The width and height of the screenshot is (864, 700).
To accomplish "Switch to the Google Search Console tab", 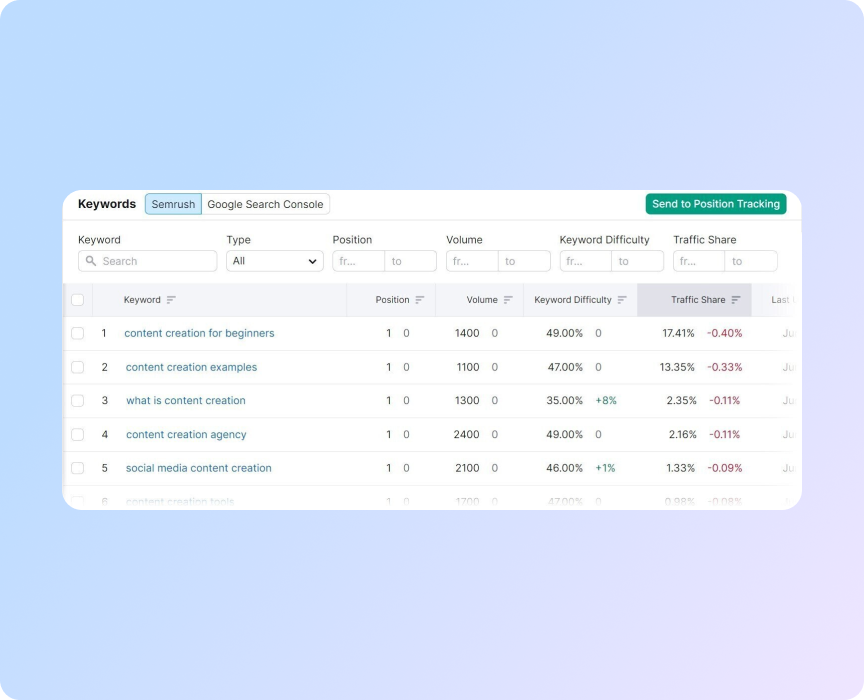I will [x=266, y=204].
